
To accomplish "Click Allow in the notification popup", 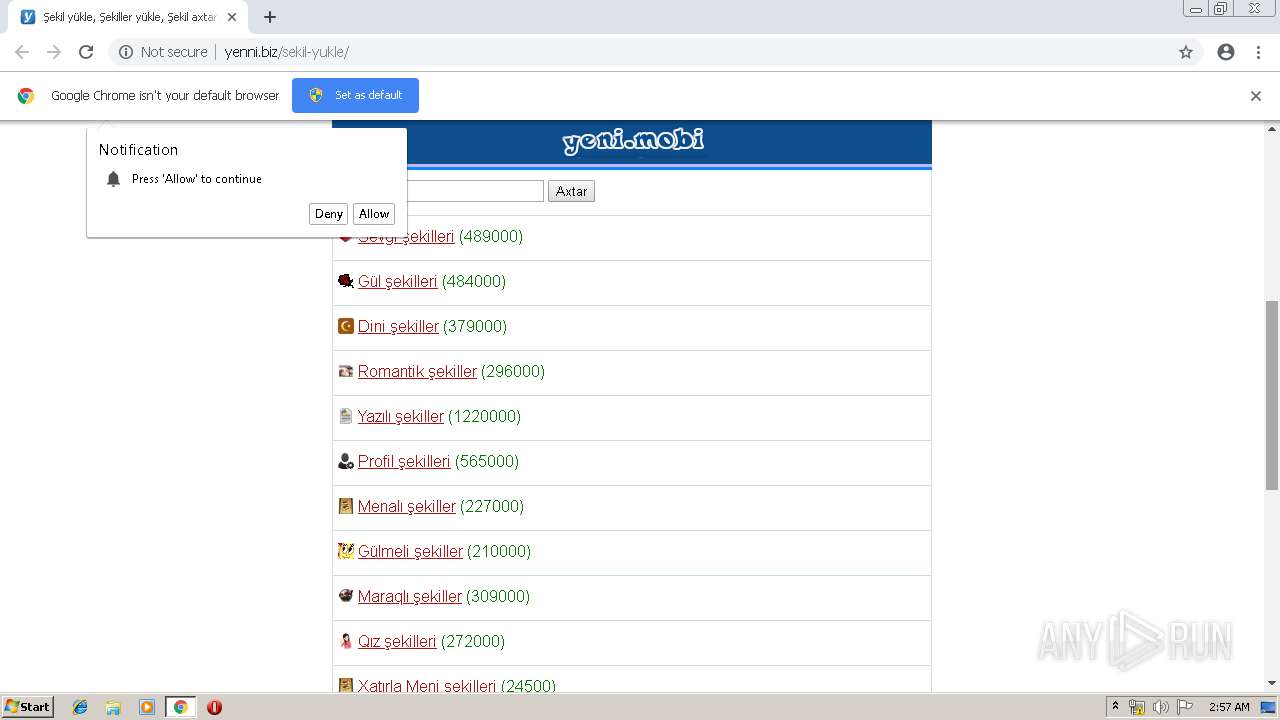I will point(374,214).
